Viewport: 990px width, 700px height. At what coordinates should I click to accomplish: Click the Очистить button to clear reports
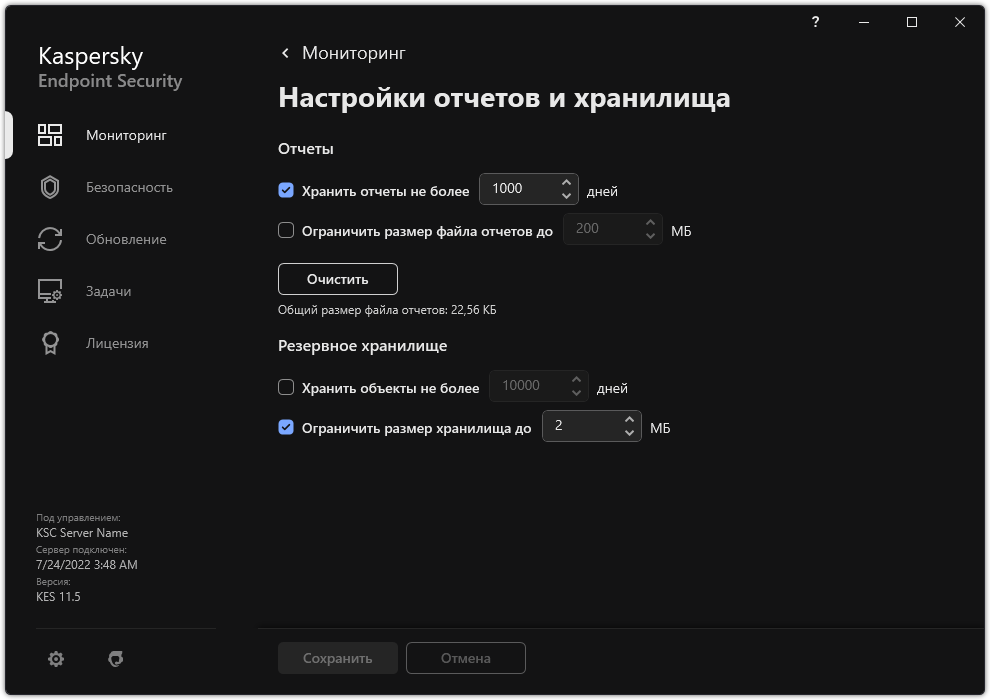click(337, 278)
